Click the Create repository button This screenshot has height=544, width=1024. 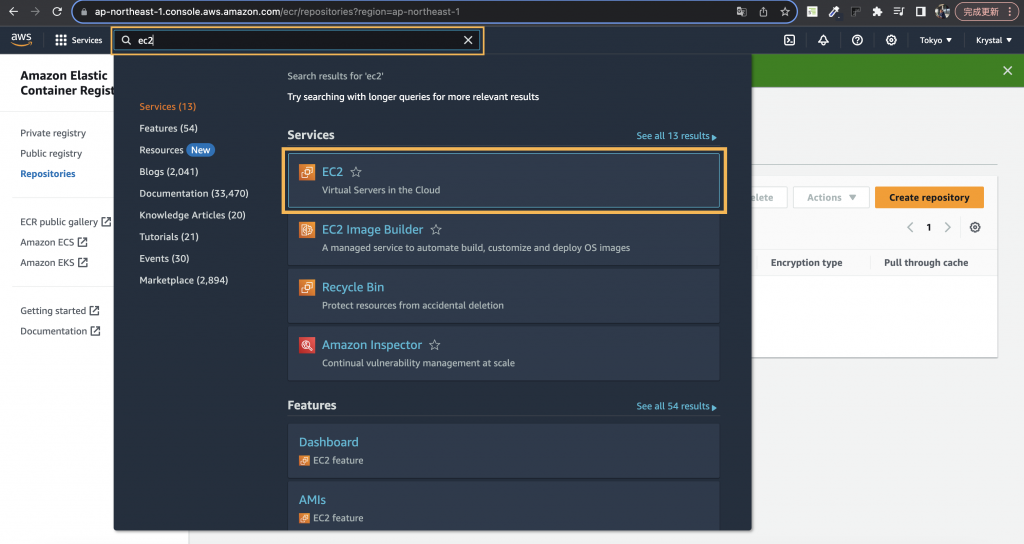click(x=929, y=197)
